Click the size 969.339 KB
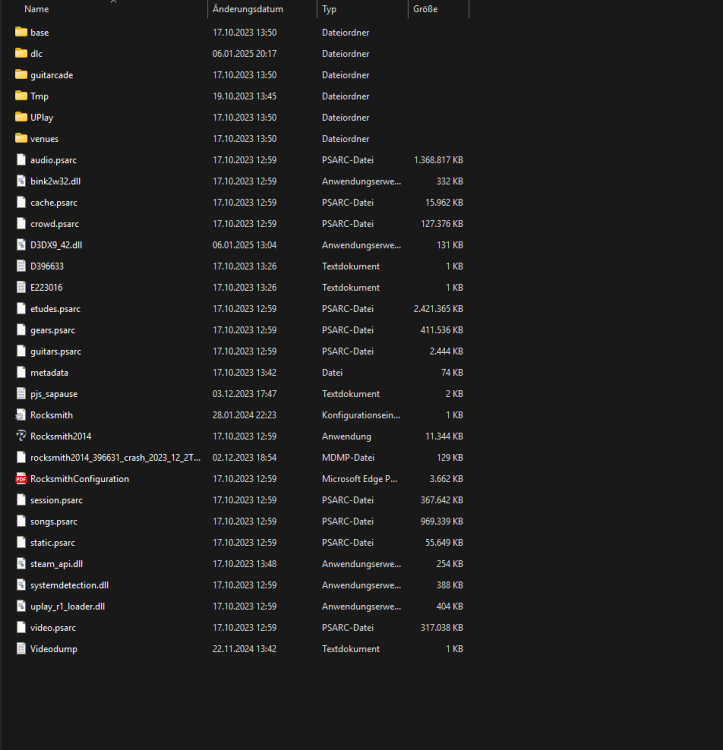This screenshot has height=750, width=723. click(442, 521)
